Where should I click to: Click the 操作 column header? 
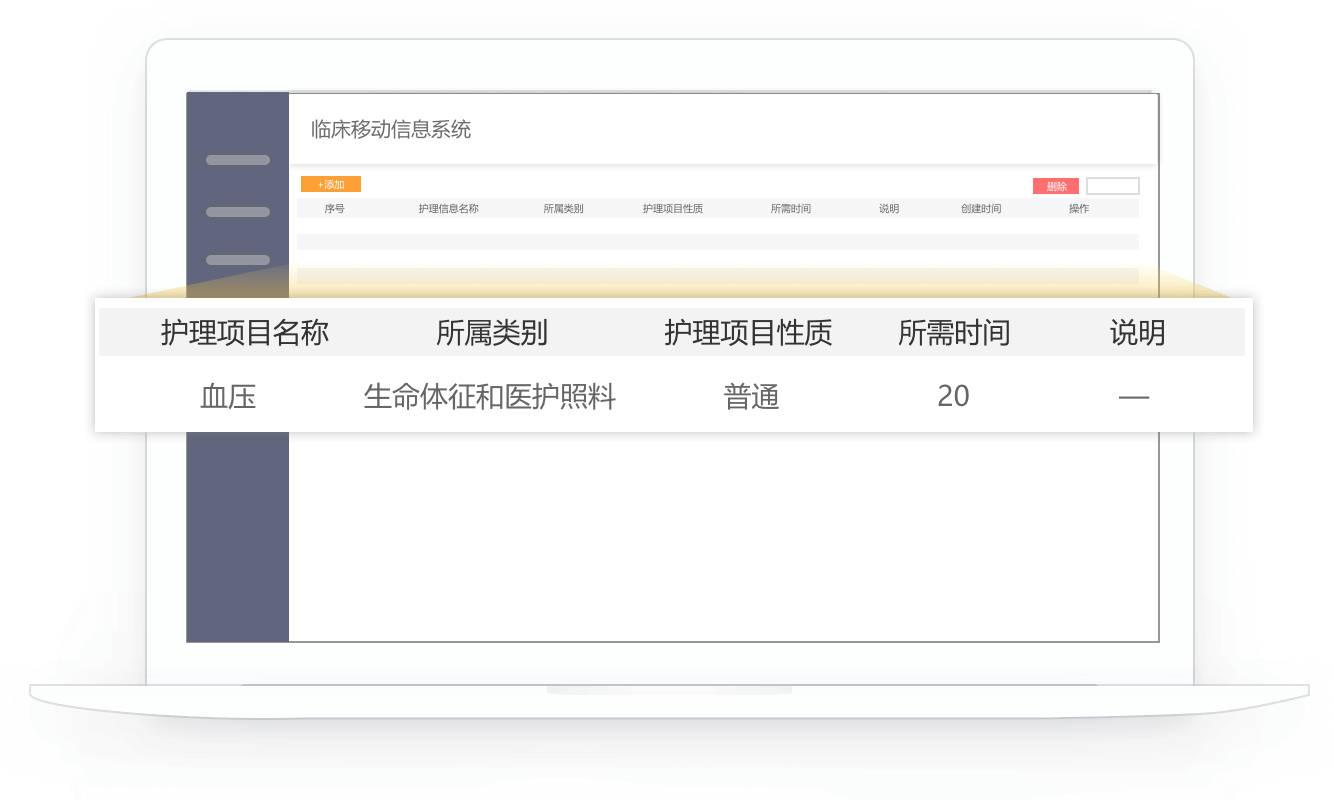1079,209
